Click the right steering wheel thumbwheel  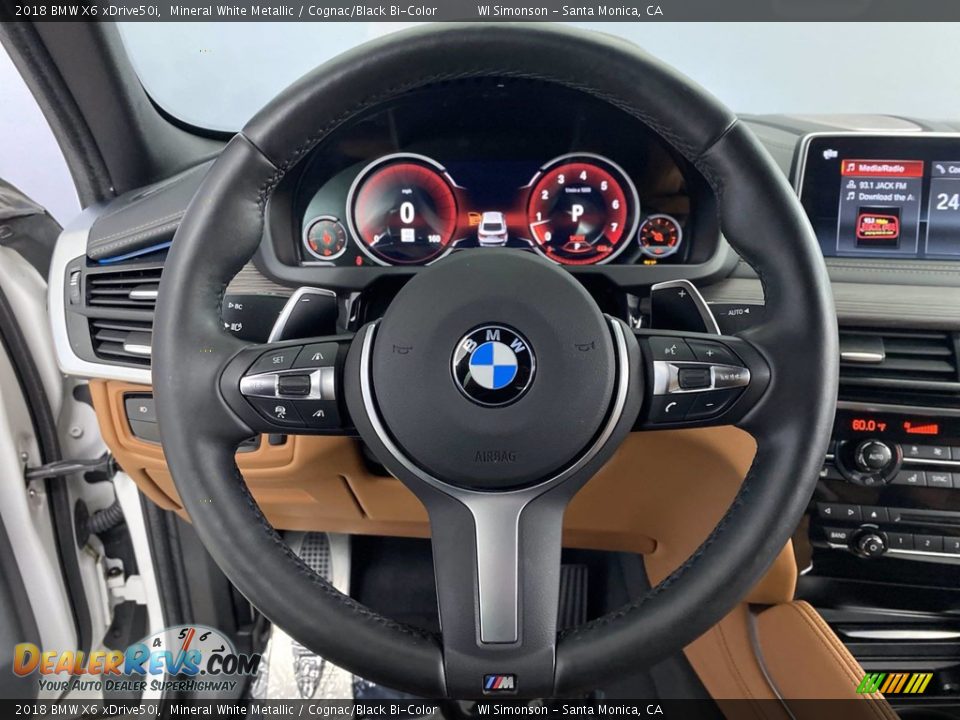694,378
